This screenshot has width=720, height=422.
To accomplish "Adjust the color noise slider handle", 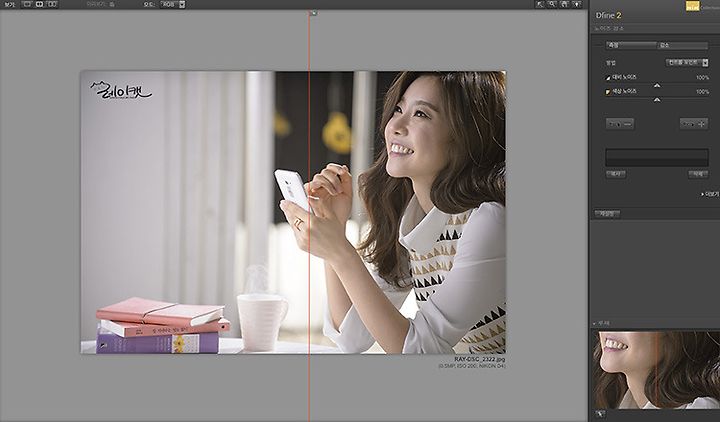I will click(657, 100).
